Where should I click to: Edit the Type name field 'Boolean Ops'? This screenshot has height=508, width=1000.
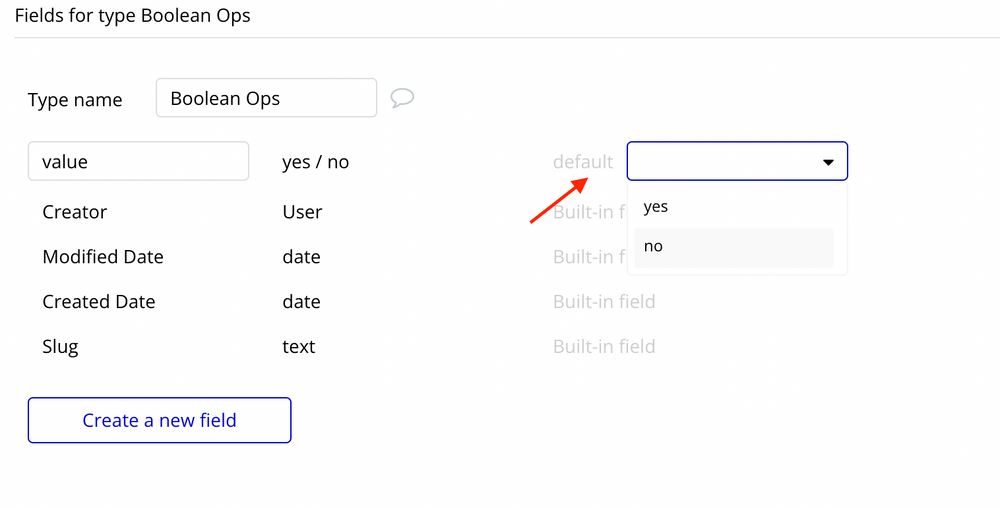click(266, 98)
